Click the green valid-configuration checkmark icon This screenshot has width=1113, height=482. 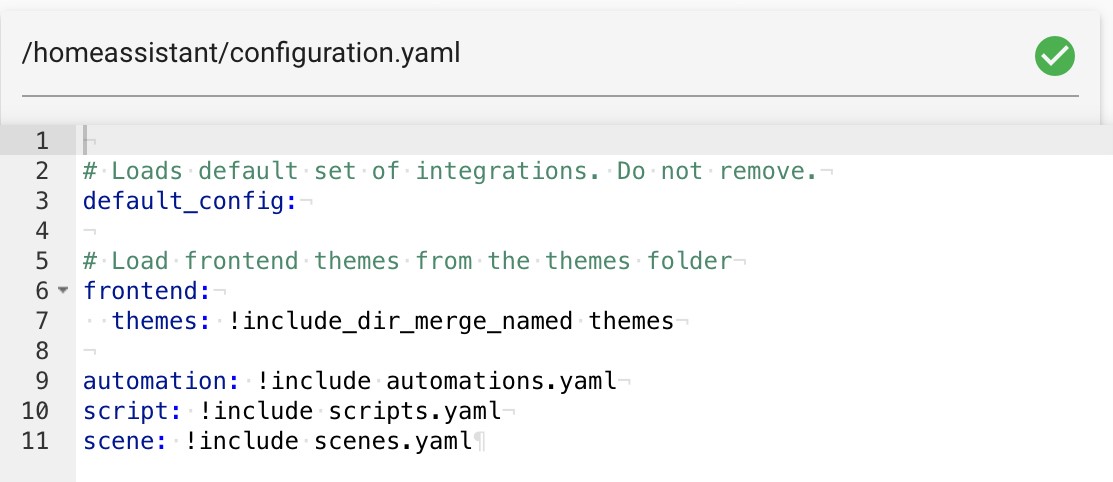tap(1054, 55)
